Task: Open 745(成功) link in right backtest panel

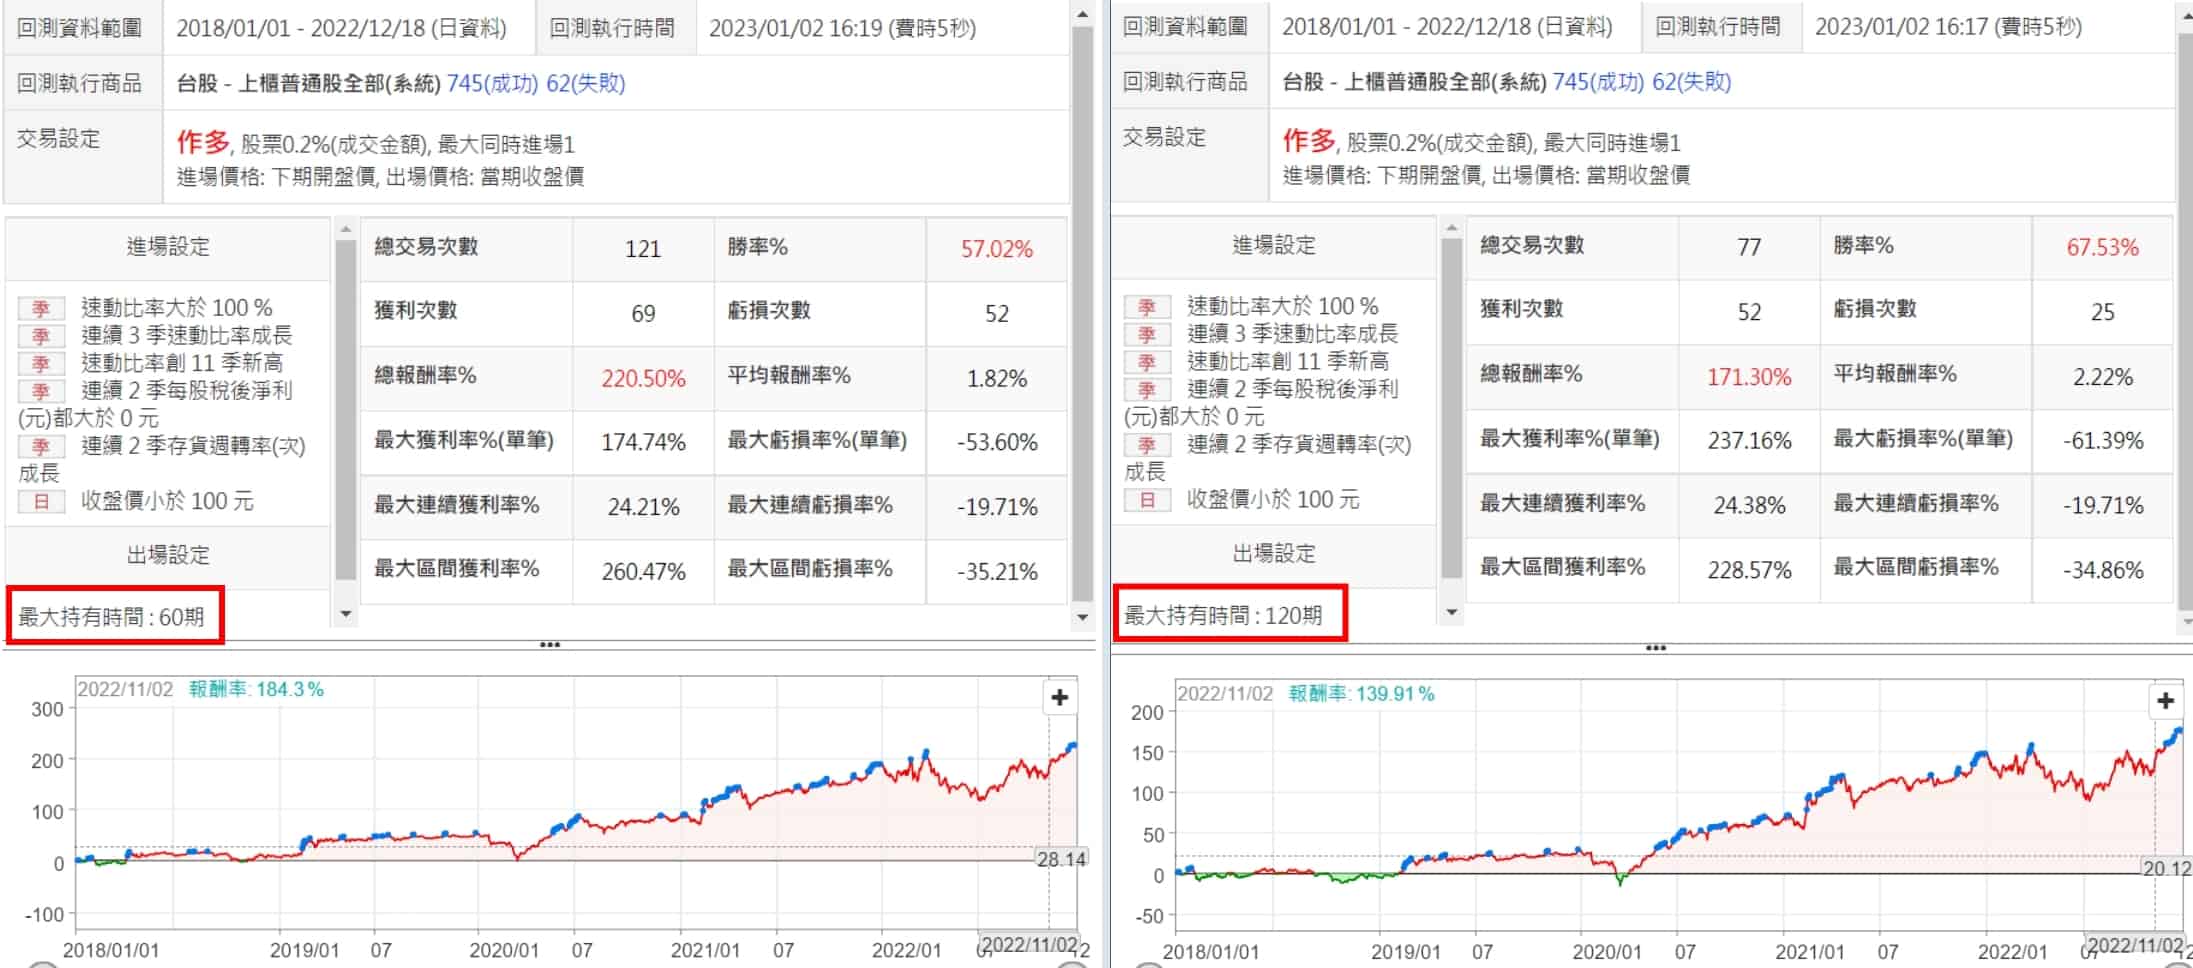Action: click(1598, 81)
